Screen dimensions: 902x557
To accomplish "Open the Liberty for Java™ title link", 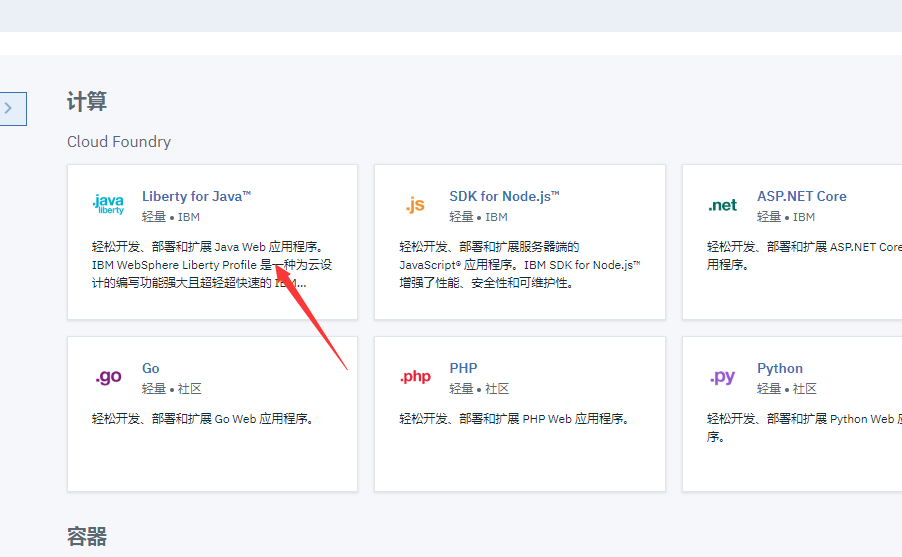I will tap(196, 196).
